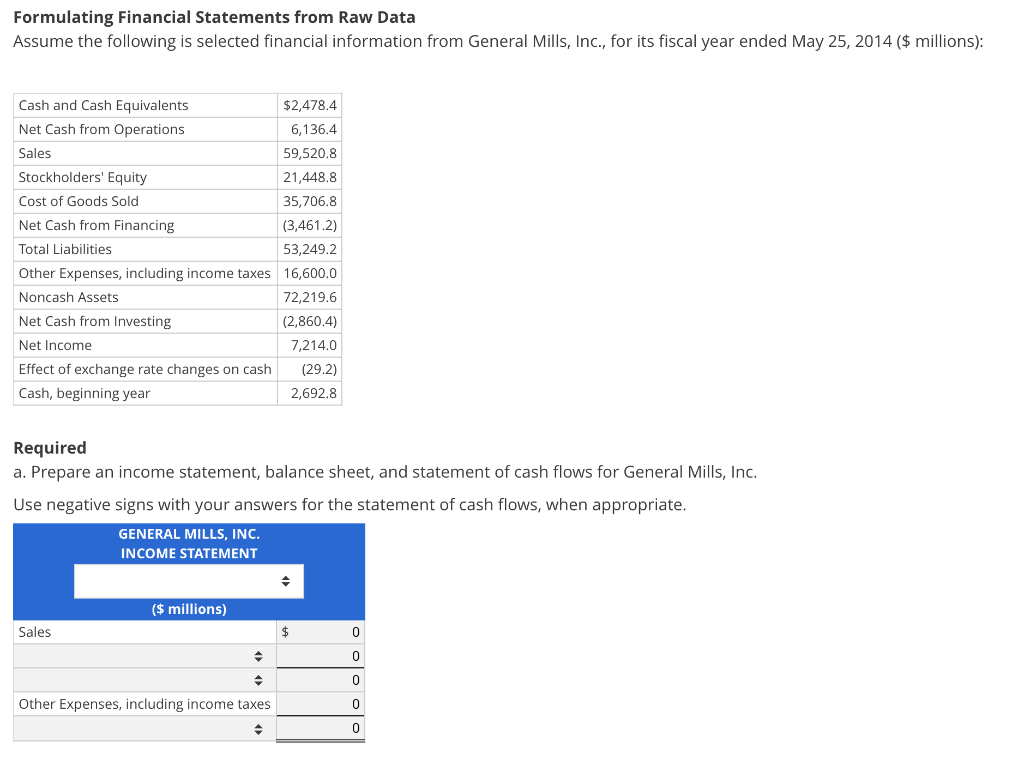Click the second row amount field

pyautogui.click(x=320, y=656)
